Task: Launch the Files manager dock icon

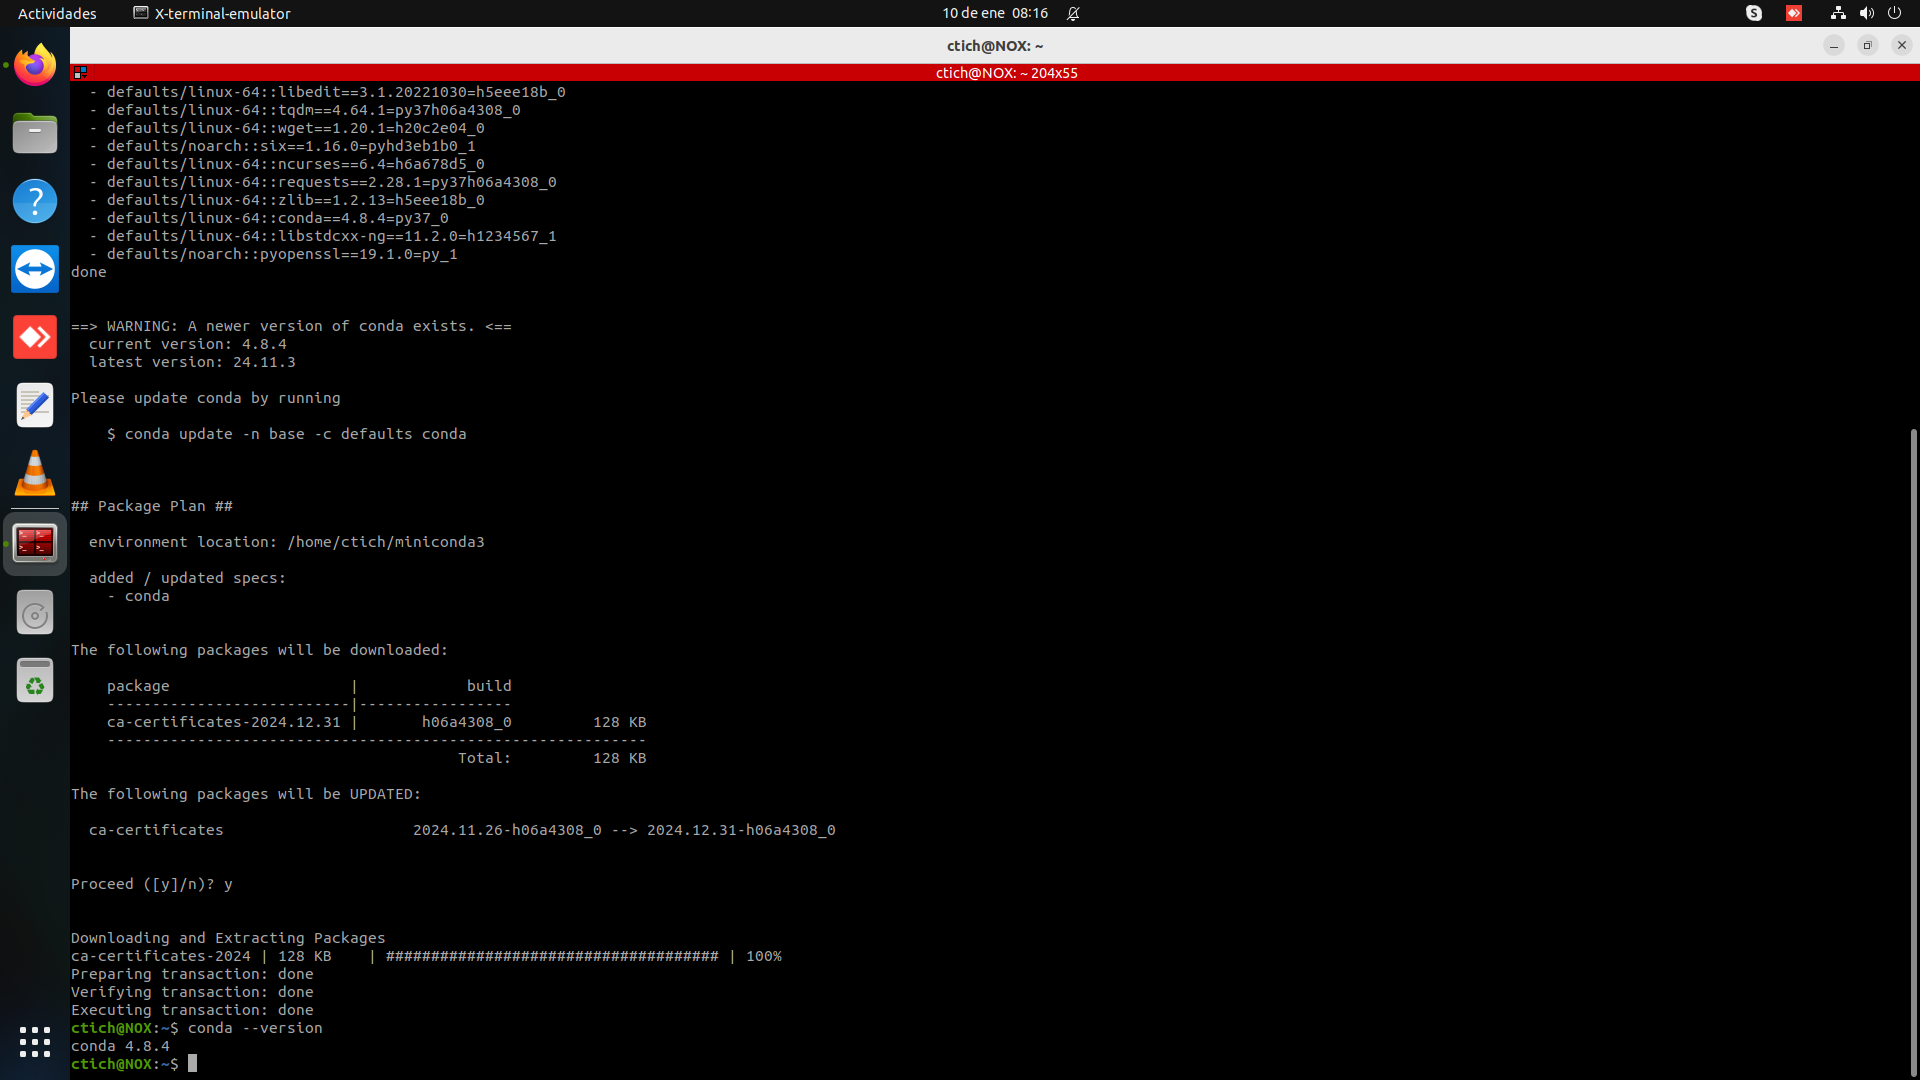Action: (x=35, y=133)
